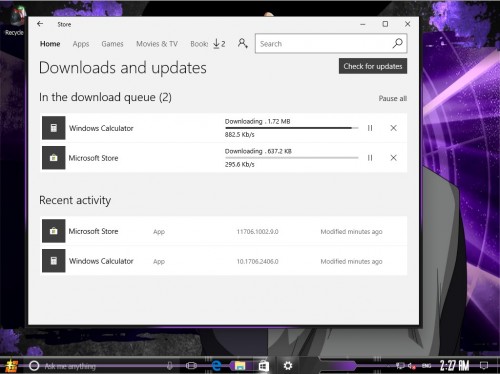Click version number 10.1706.2406.0

coord(257,262)
